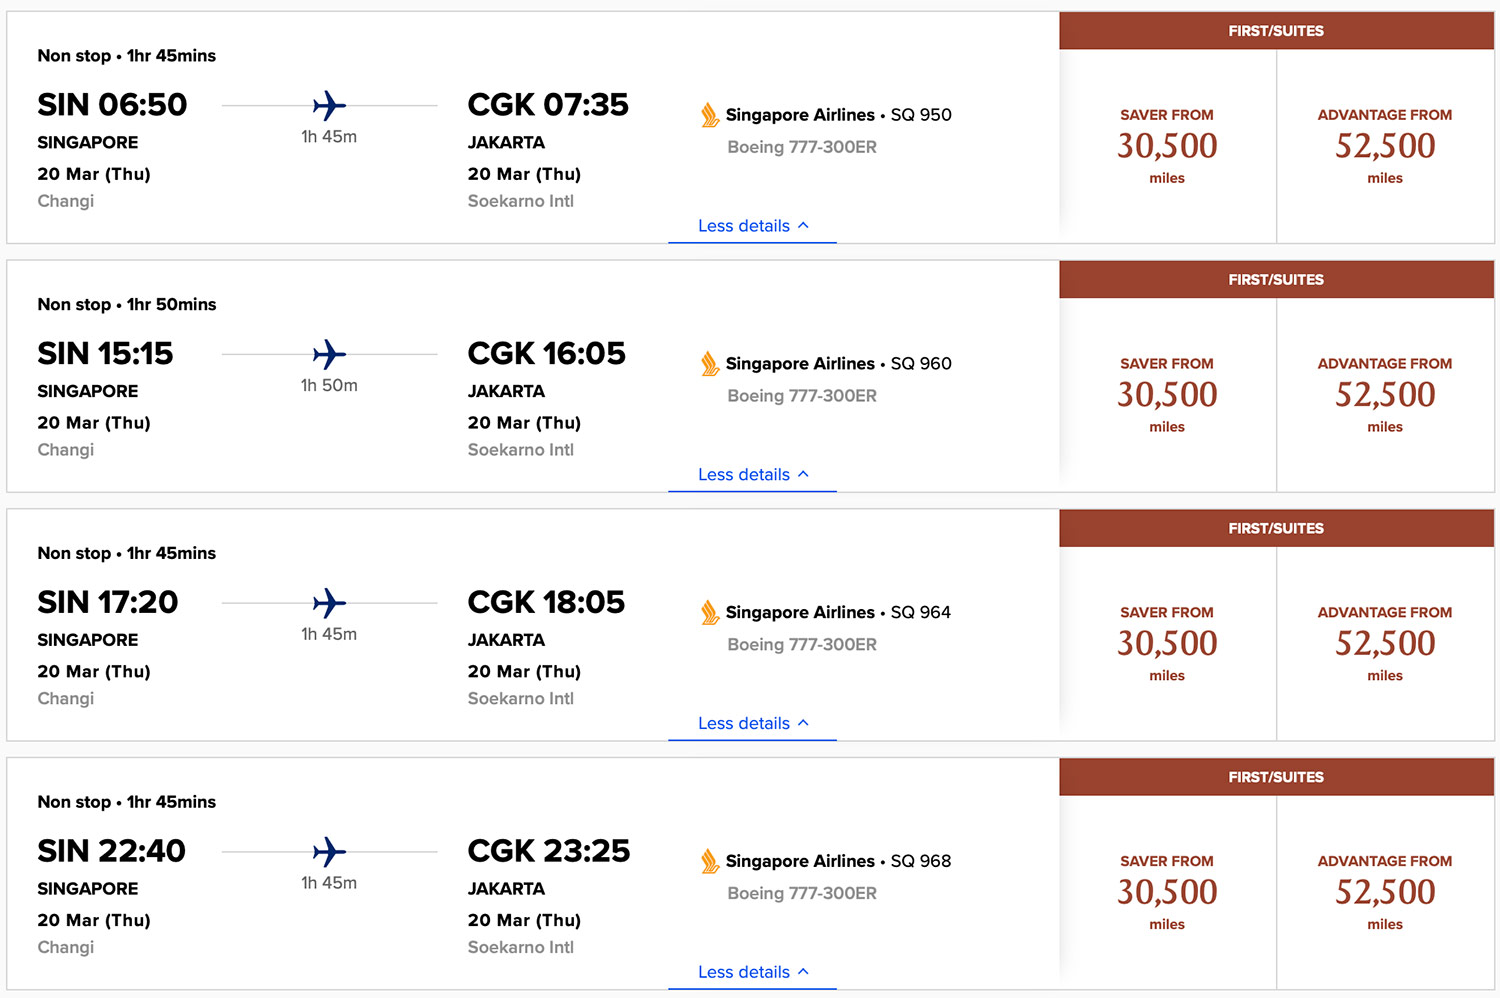Collapse details for the 15:15 departure flight

(x=752, y=475)
